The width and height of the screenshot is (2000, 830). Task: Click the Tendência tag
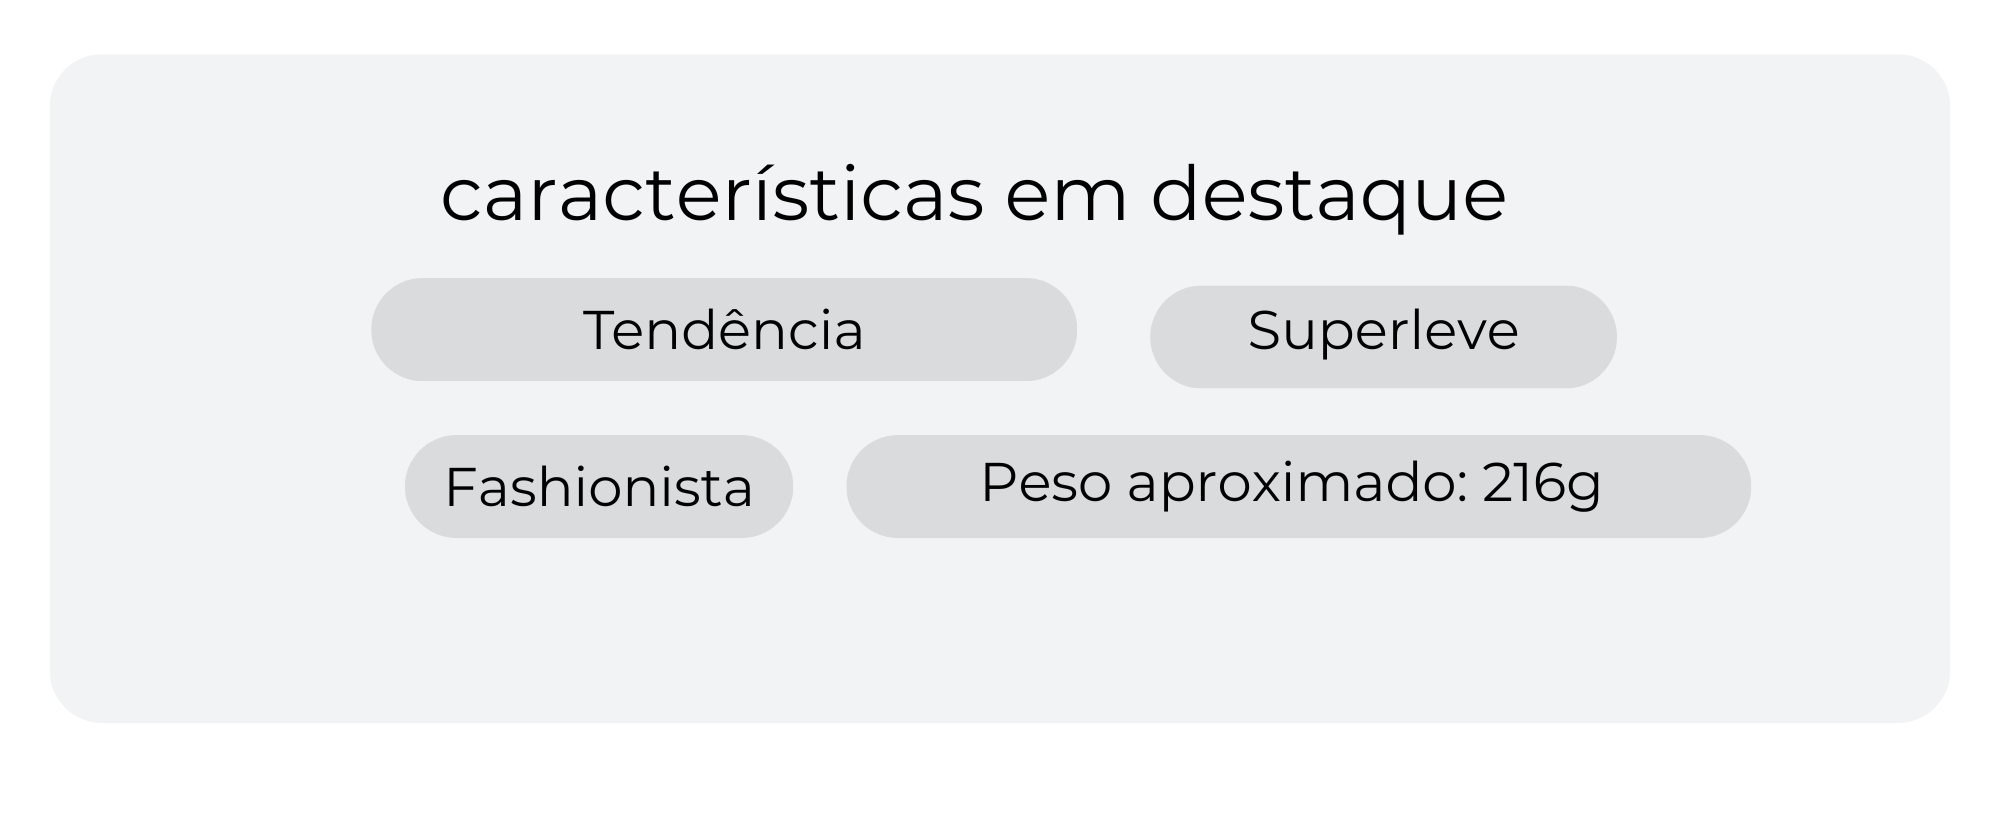point(724,329)
